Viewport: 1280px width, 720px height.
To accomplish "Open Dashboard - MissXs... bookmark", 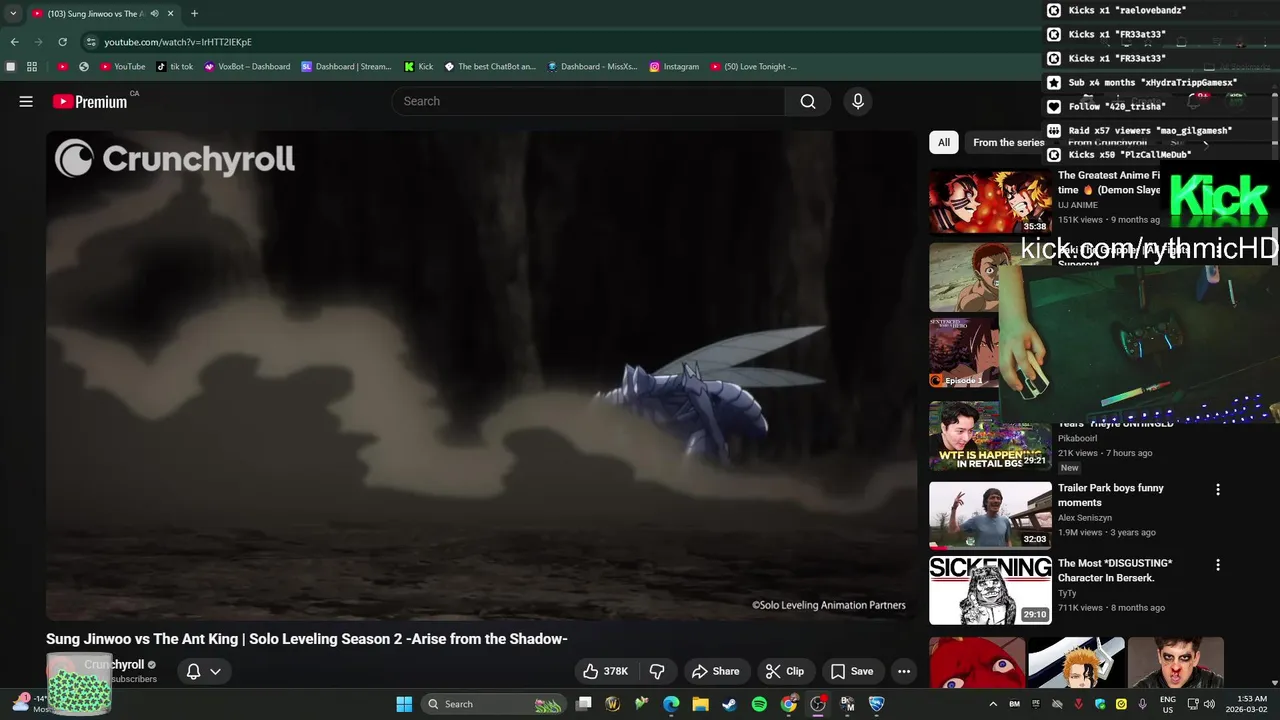I will coord(593,67).
